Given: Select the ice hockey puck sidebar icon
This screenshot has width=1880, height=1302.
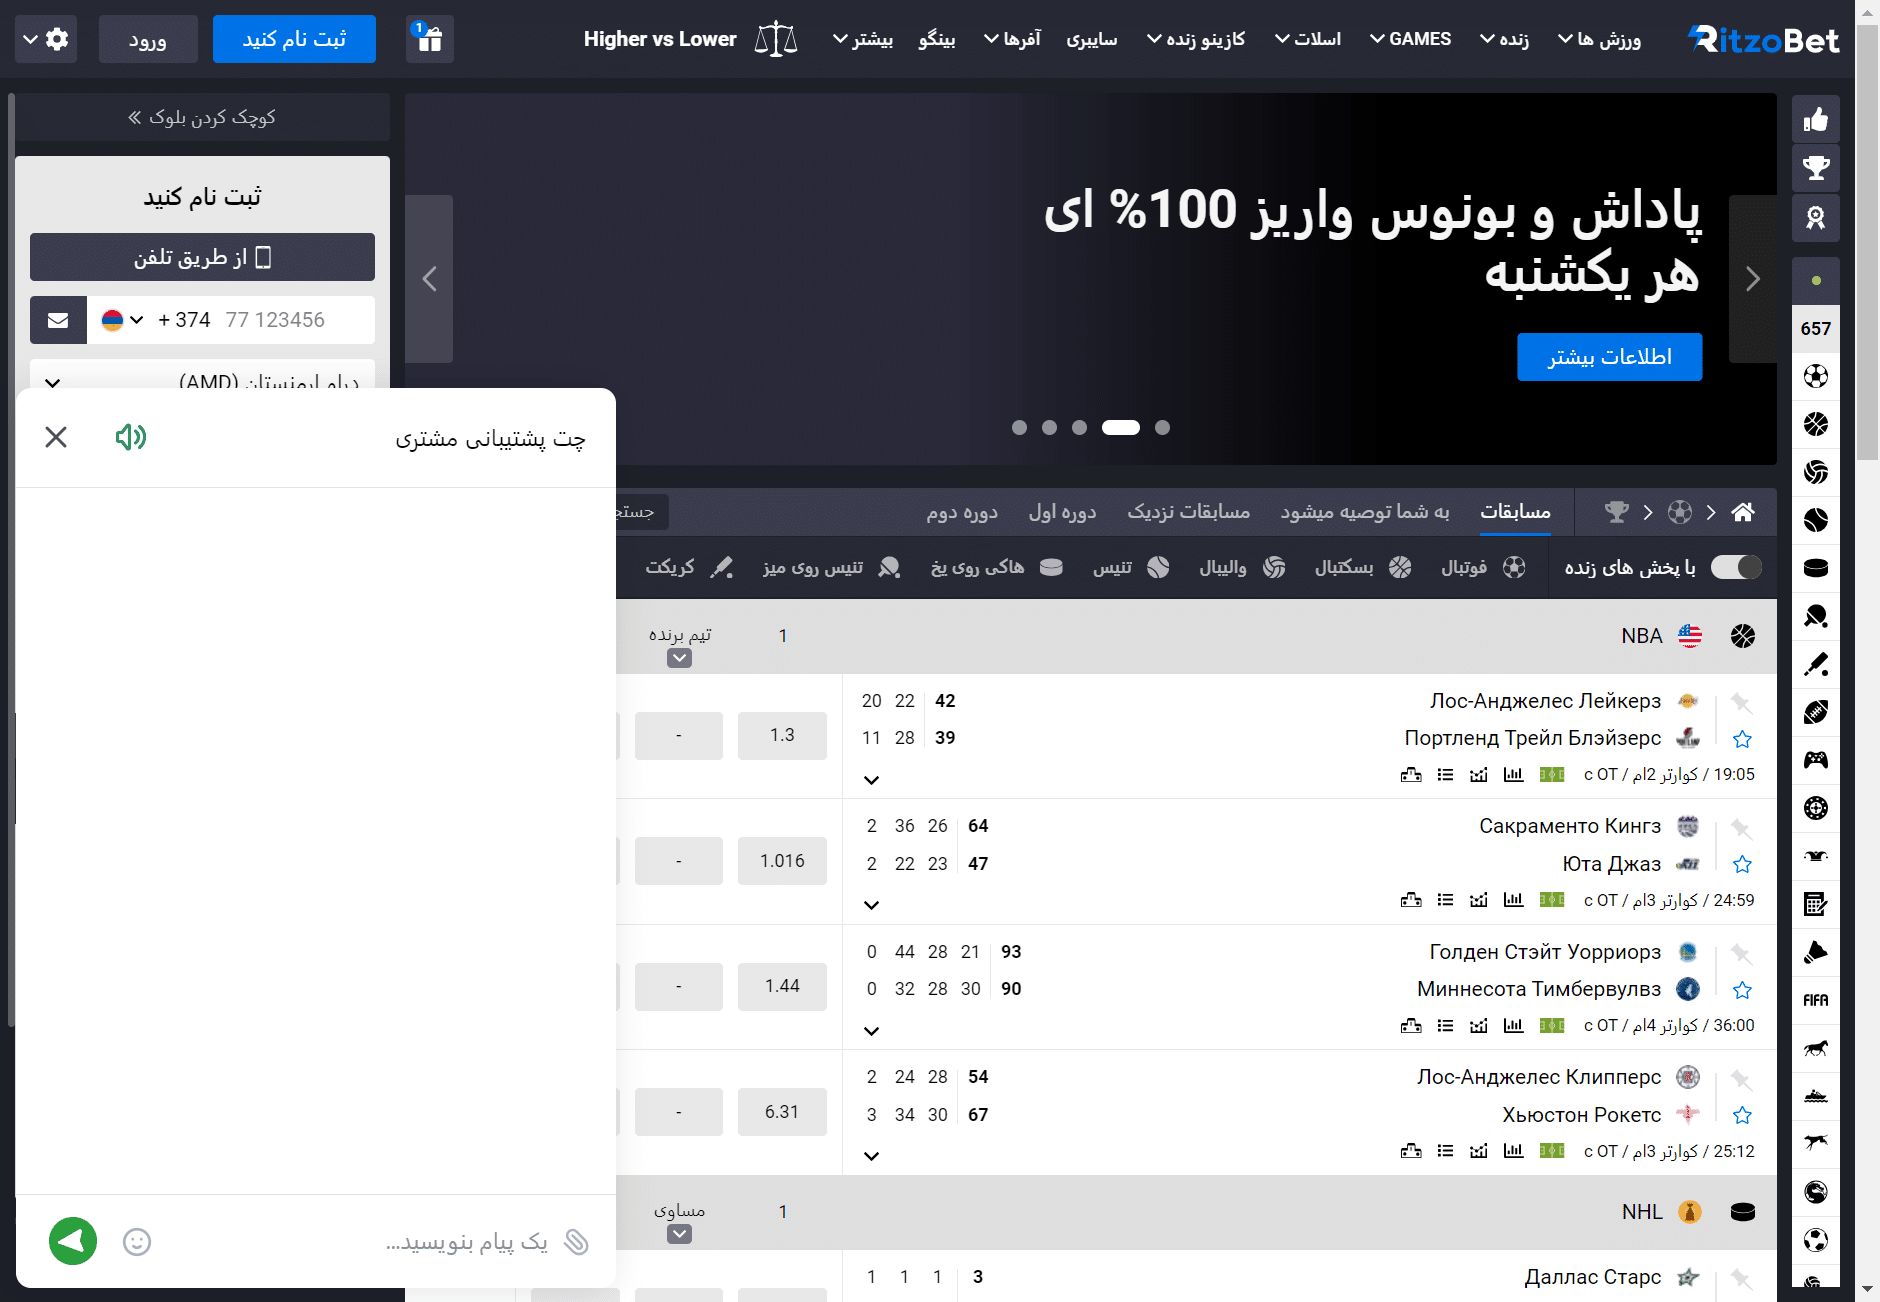Looking at the screenshot, I should click(x=1816, y=568).
